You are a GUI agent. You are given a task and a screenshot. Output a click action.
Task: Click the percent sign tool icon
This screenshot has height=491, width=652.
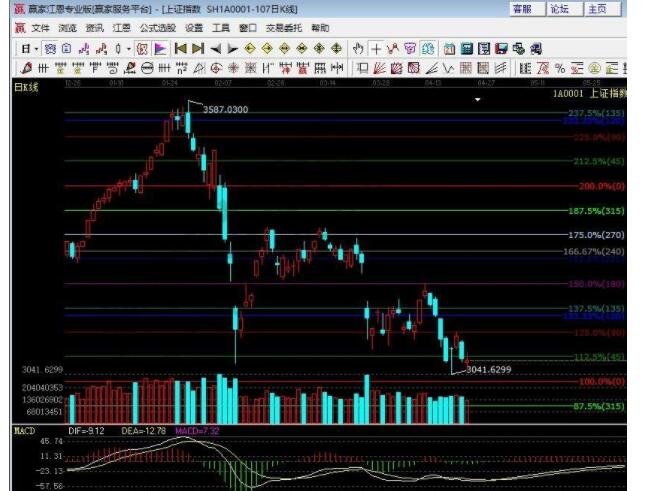[x=560, y=68]
